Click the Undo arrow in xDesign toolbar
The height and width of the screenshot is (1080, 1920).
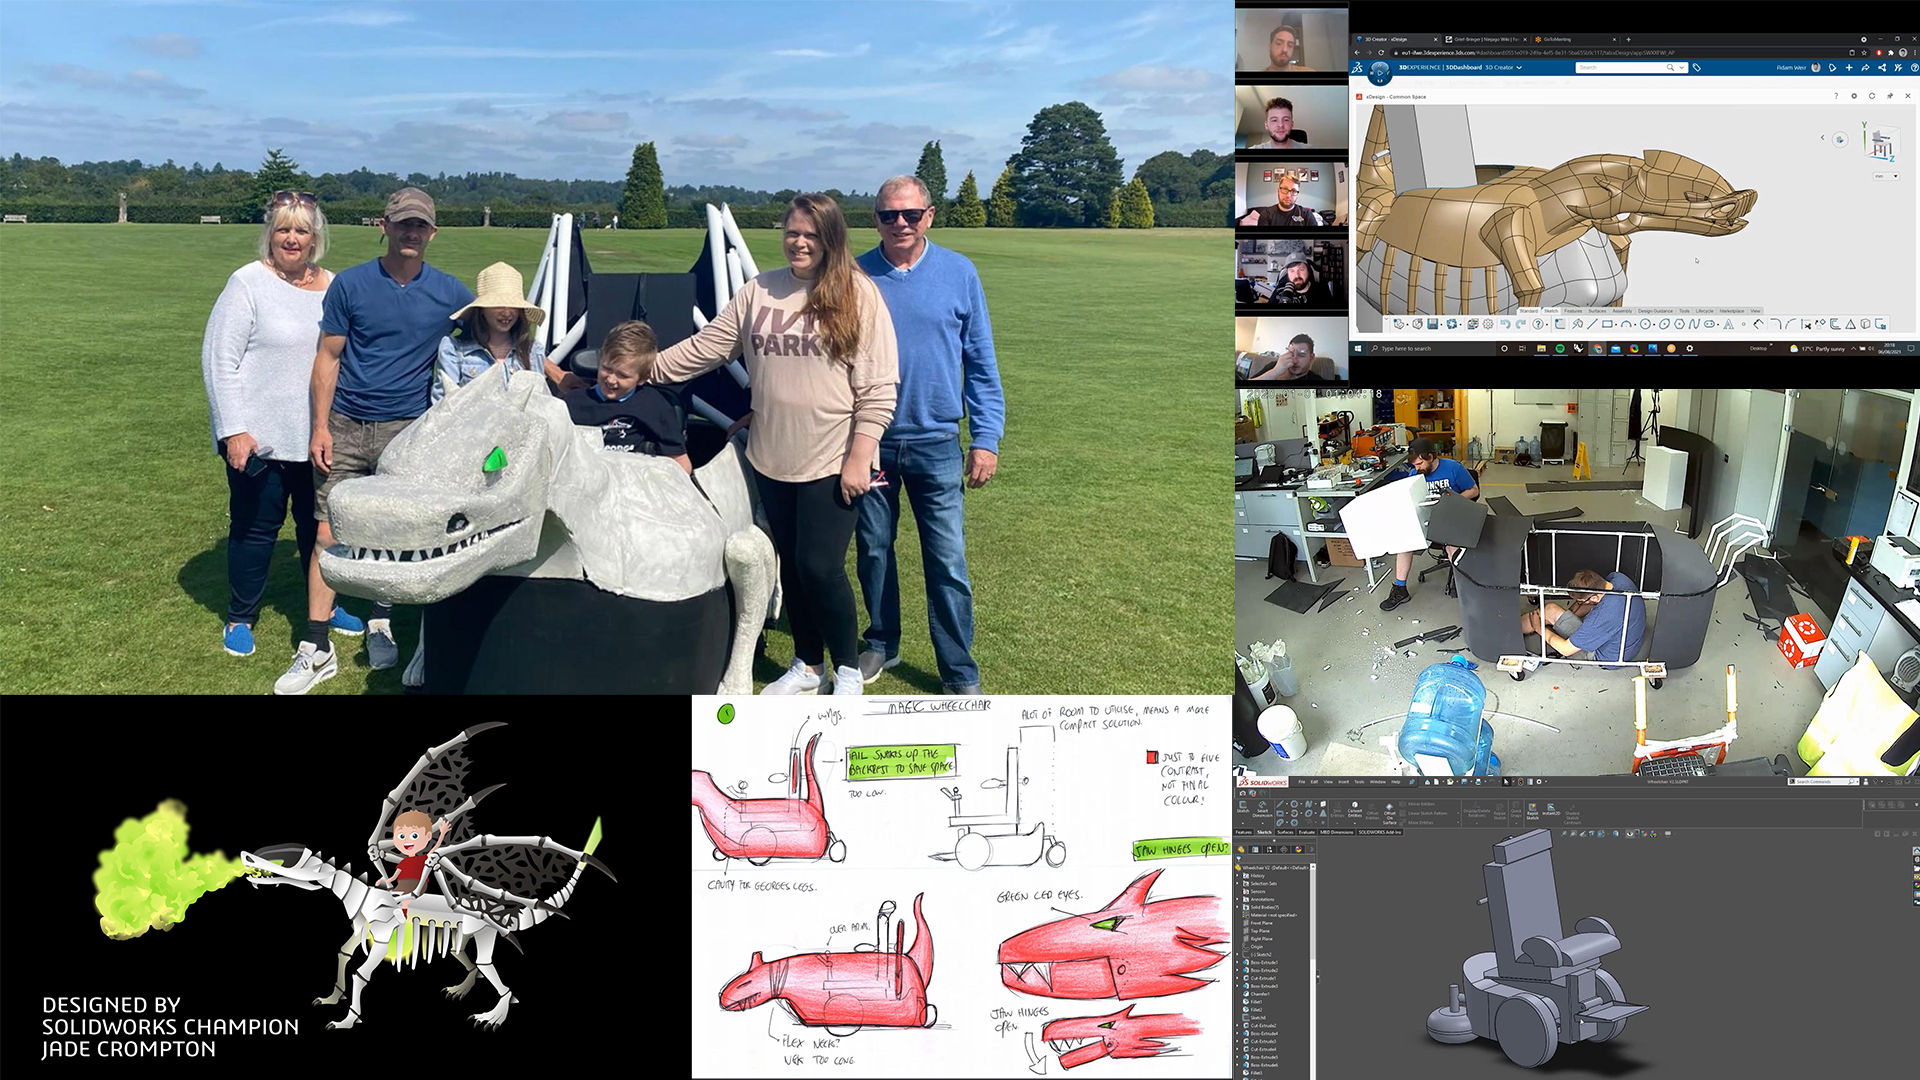(1505, 324)
